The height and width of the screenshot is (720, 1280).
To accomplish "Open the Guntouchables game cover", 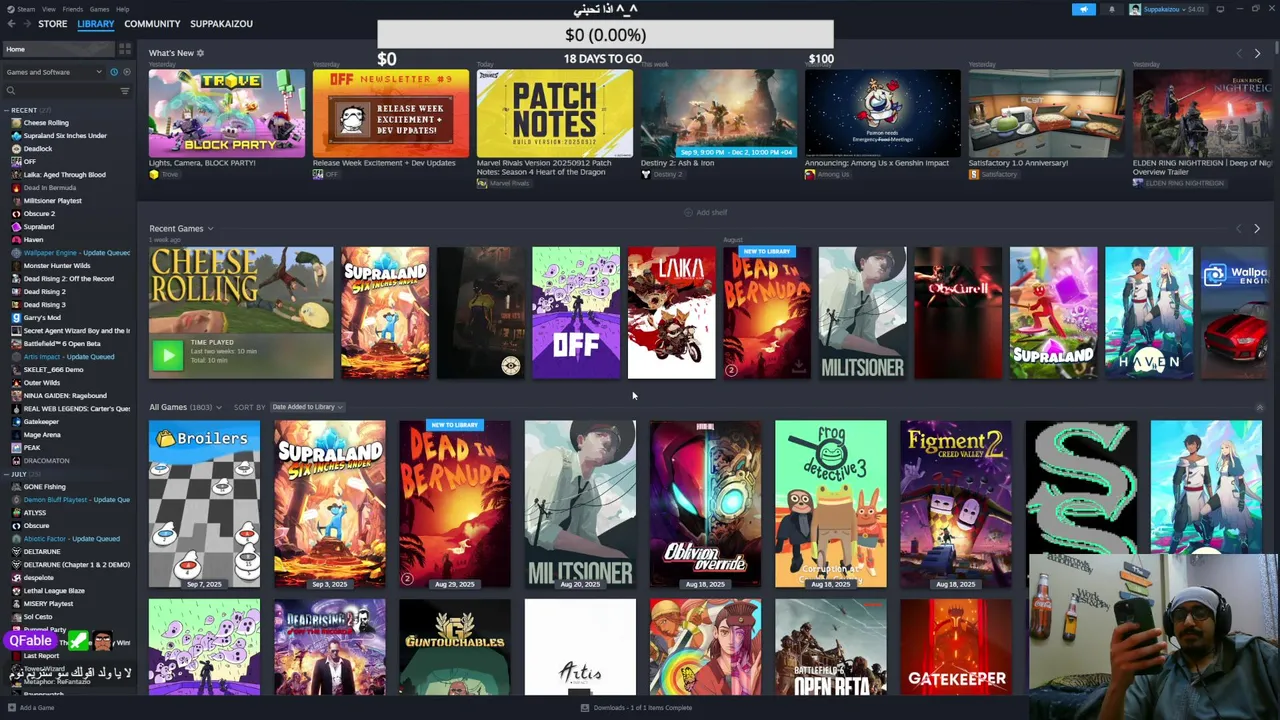I will click(454, 647).
